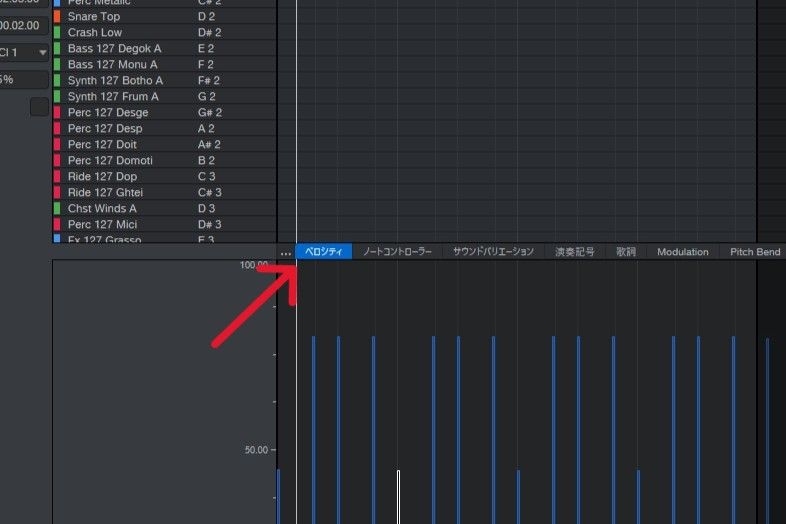Toggle the checkbox below the percent field
The height and width of the screenshot is (524, 786).
(39, 107)
